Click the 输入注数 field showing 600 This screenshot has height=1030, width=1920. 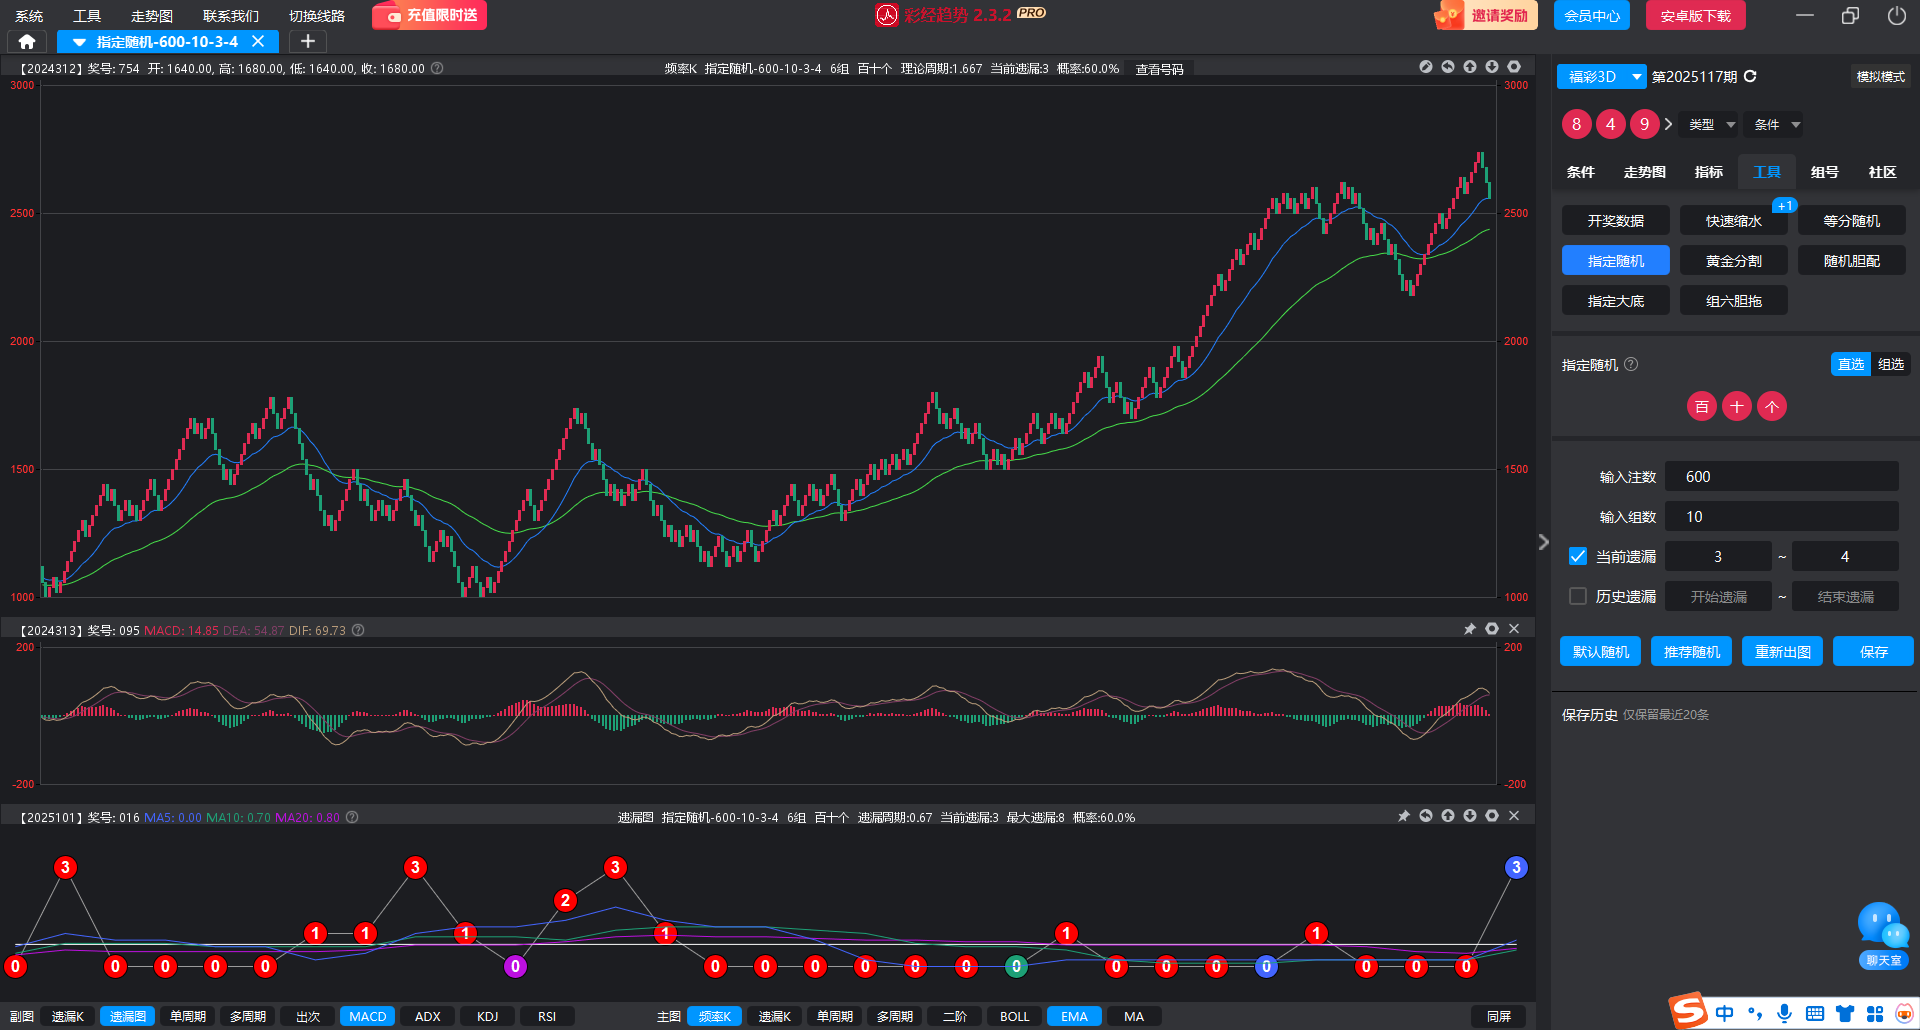tap(1781, 477)
